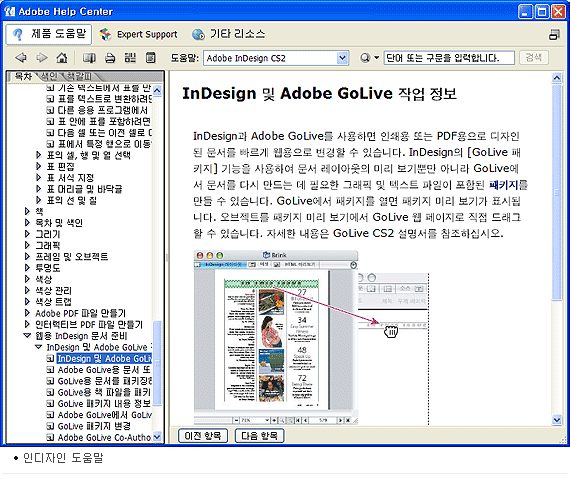570x479 pixels.
Task: Open the 표를 텍스트로 변환하려면 topic
Action: (x=104, y=99)
